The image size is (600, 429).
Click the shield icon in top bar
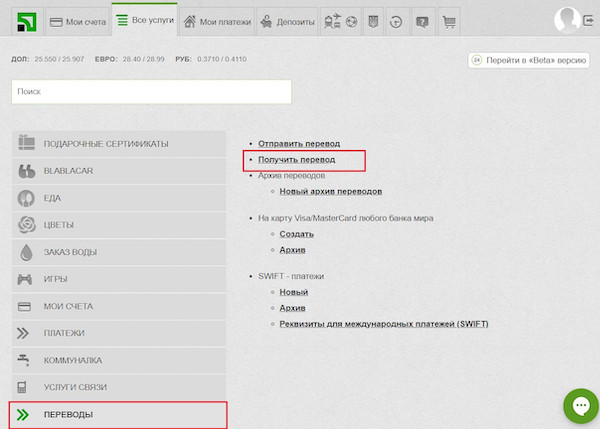[372, 21]
